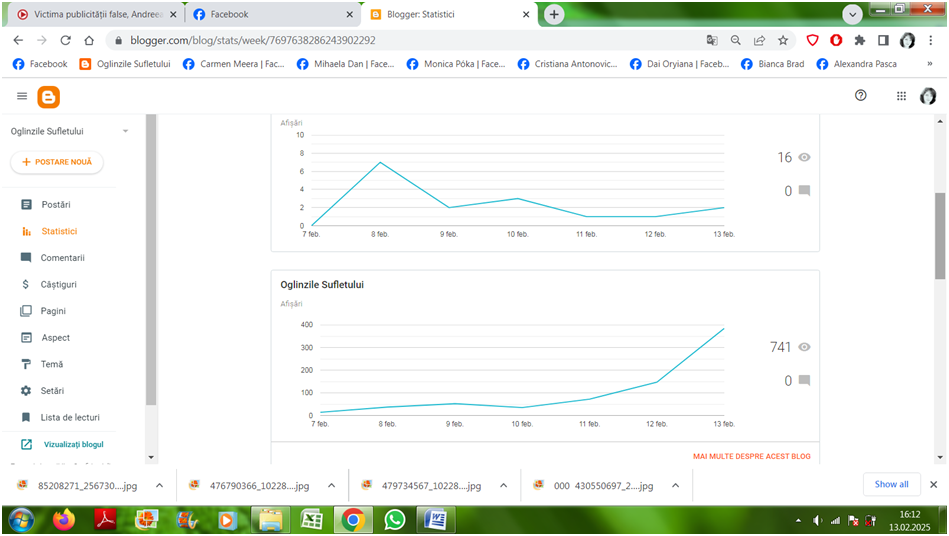Click the orange Blogger logo

pyautogui.click(x=48, y=97)
